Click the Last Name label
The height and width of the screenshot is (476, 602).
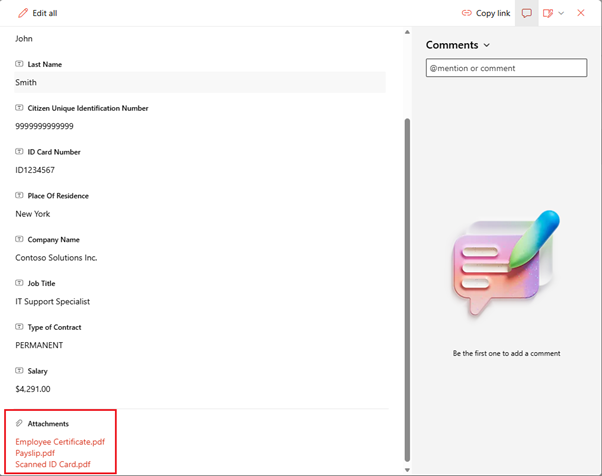(45, 64)
